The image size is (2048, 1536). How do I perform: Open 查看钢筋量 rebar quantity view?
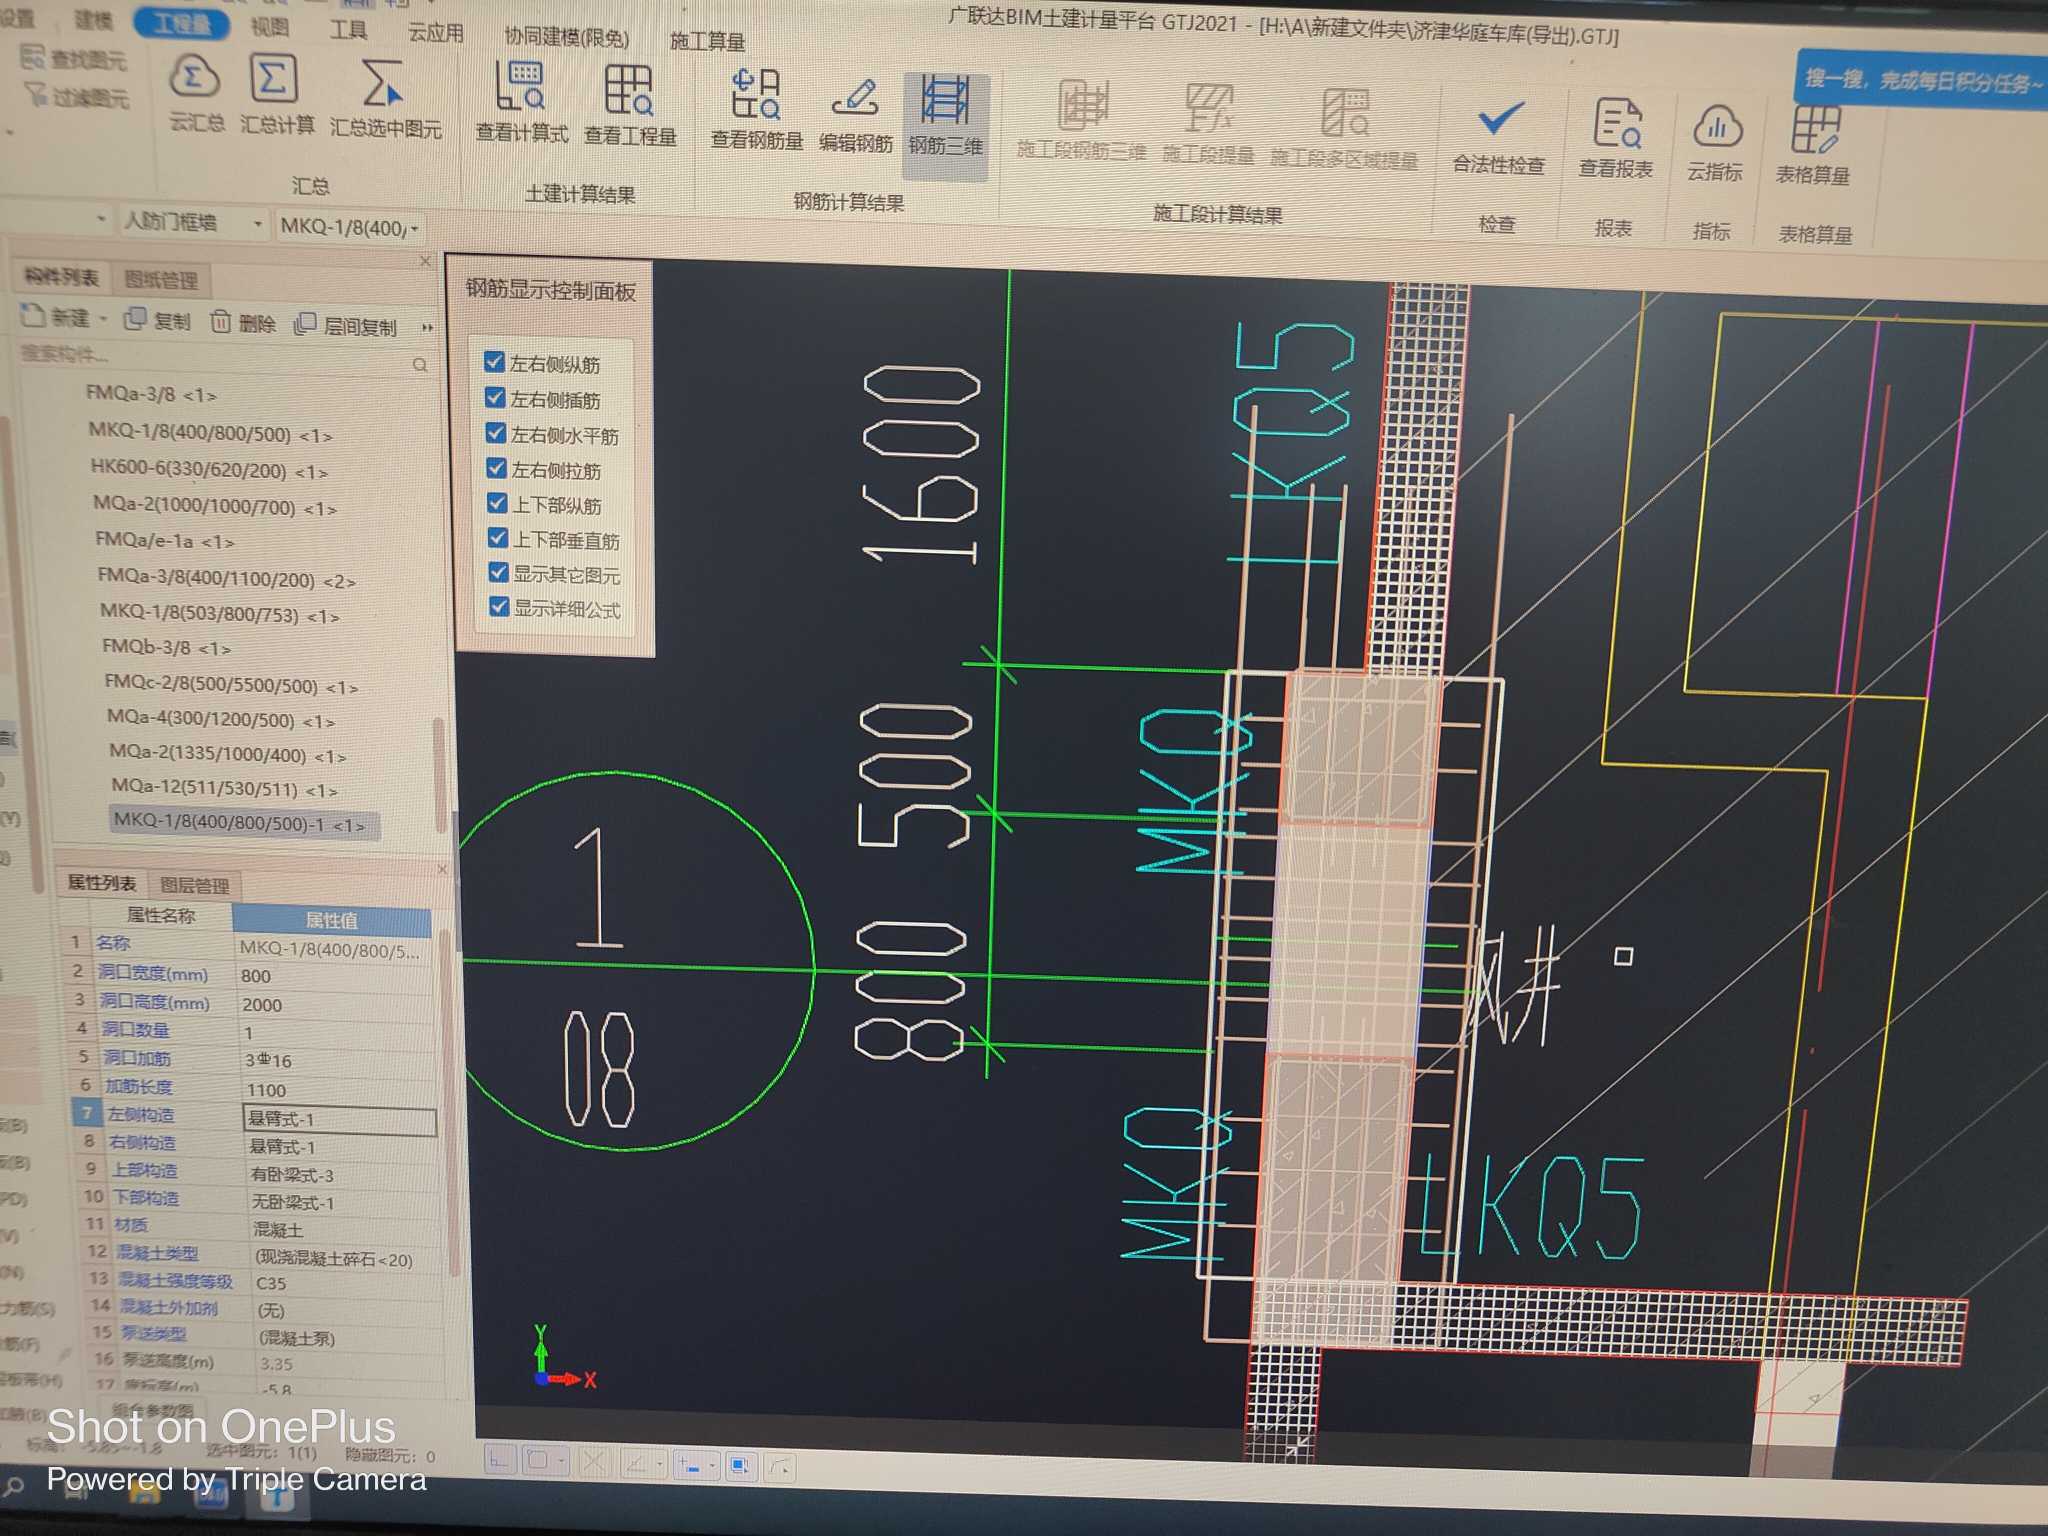757,110
